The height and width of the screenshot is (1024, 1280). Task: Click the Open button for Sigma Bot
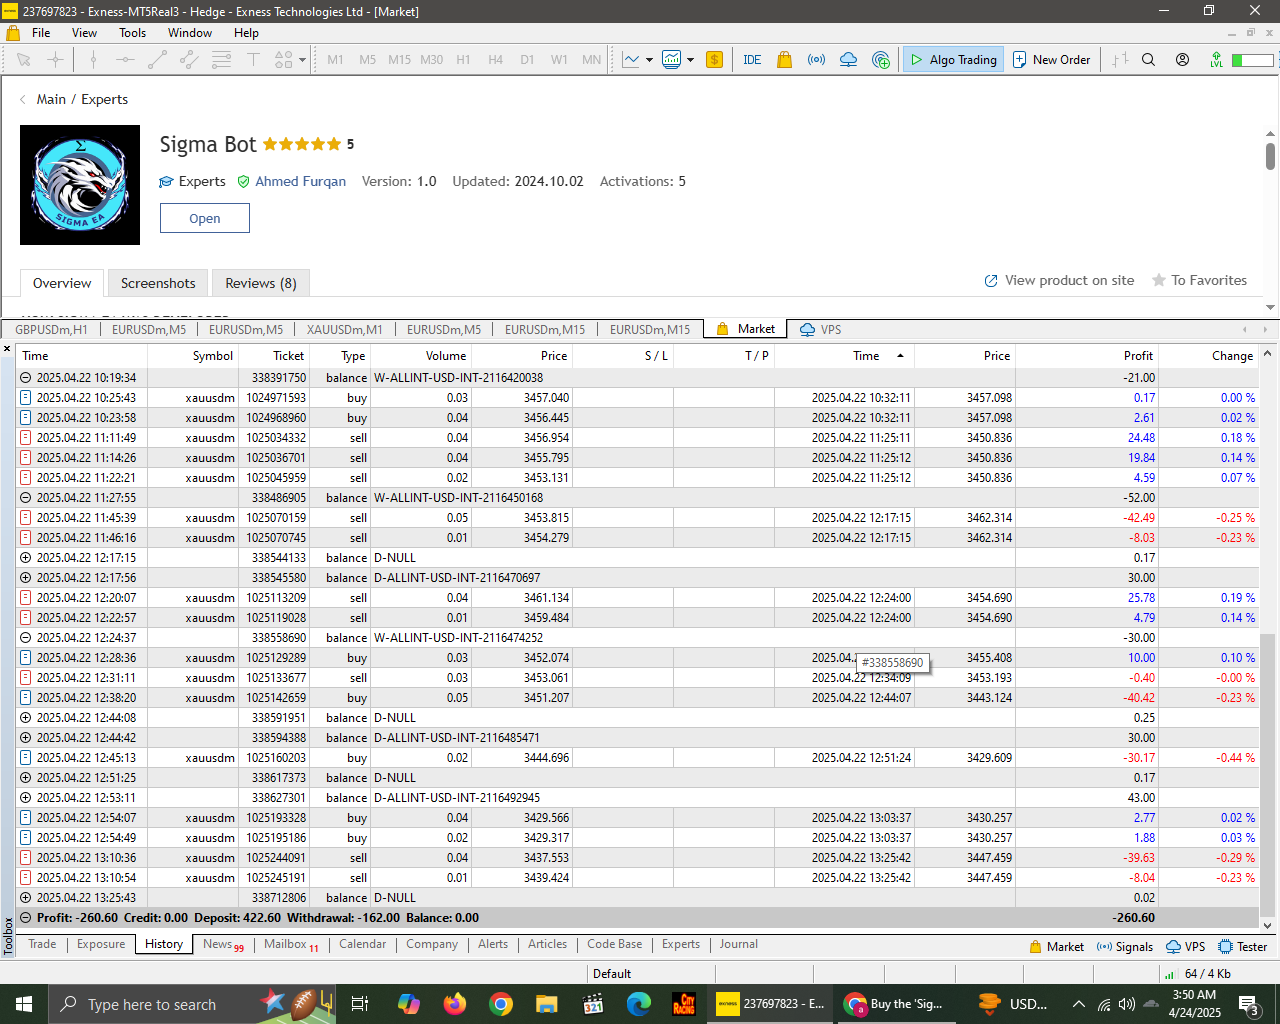click(205, 218)
